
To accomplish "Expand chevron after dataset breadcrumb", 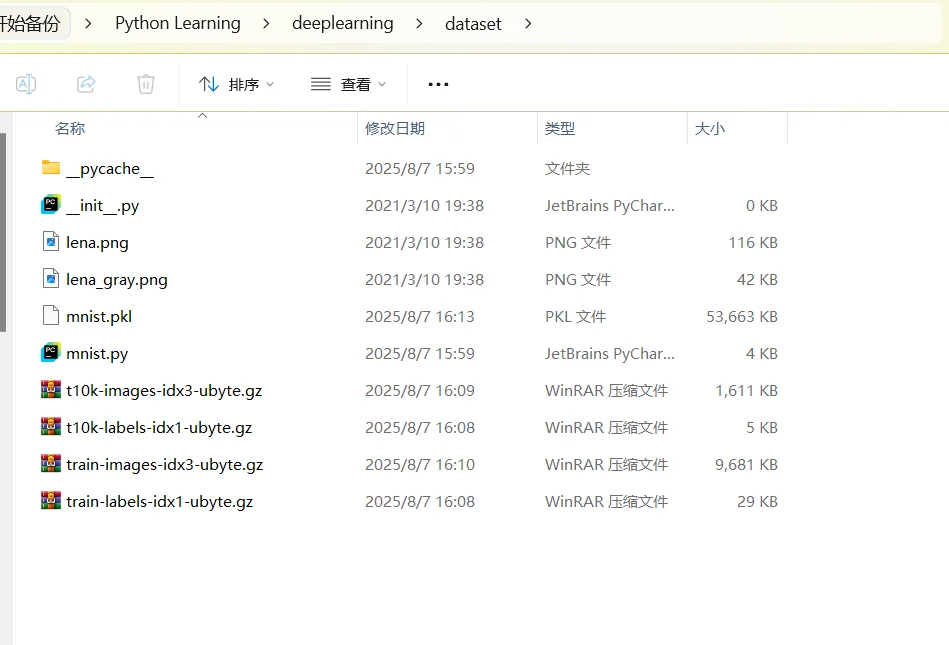I will 528,24.
